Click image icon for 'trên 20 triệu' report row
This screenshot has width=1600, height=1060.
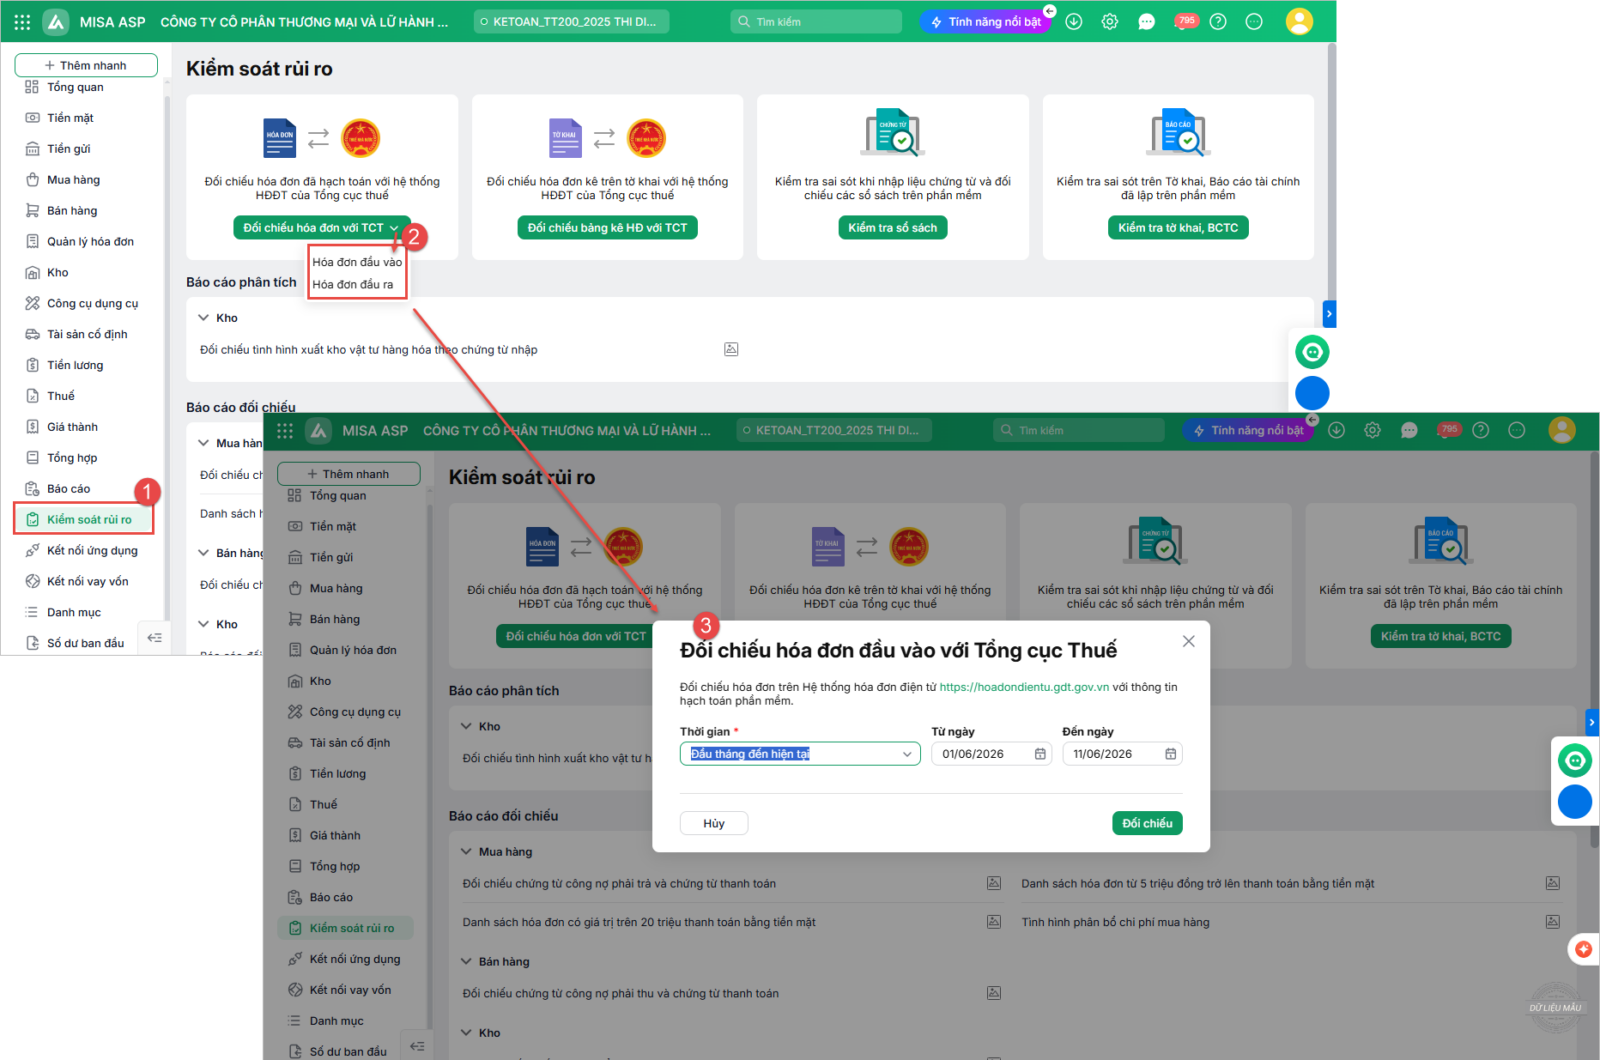pyautogui.click(x=994, y=922)
